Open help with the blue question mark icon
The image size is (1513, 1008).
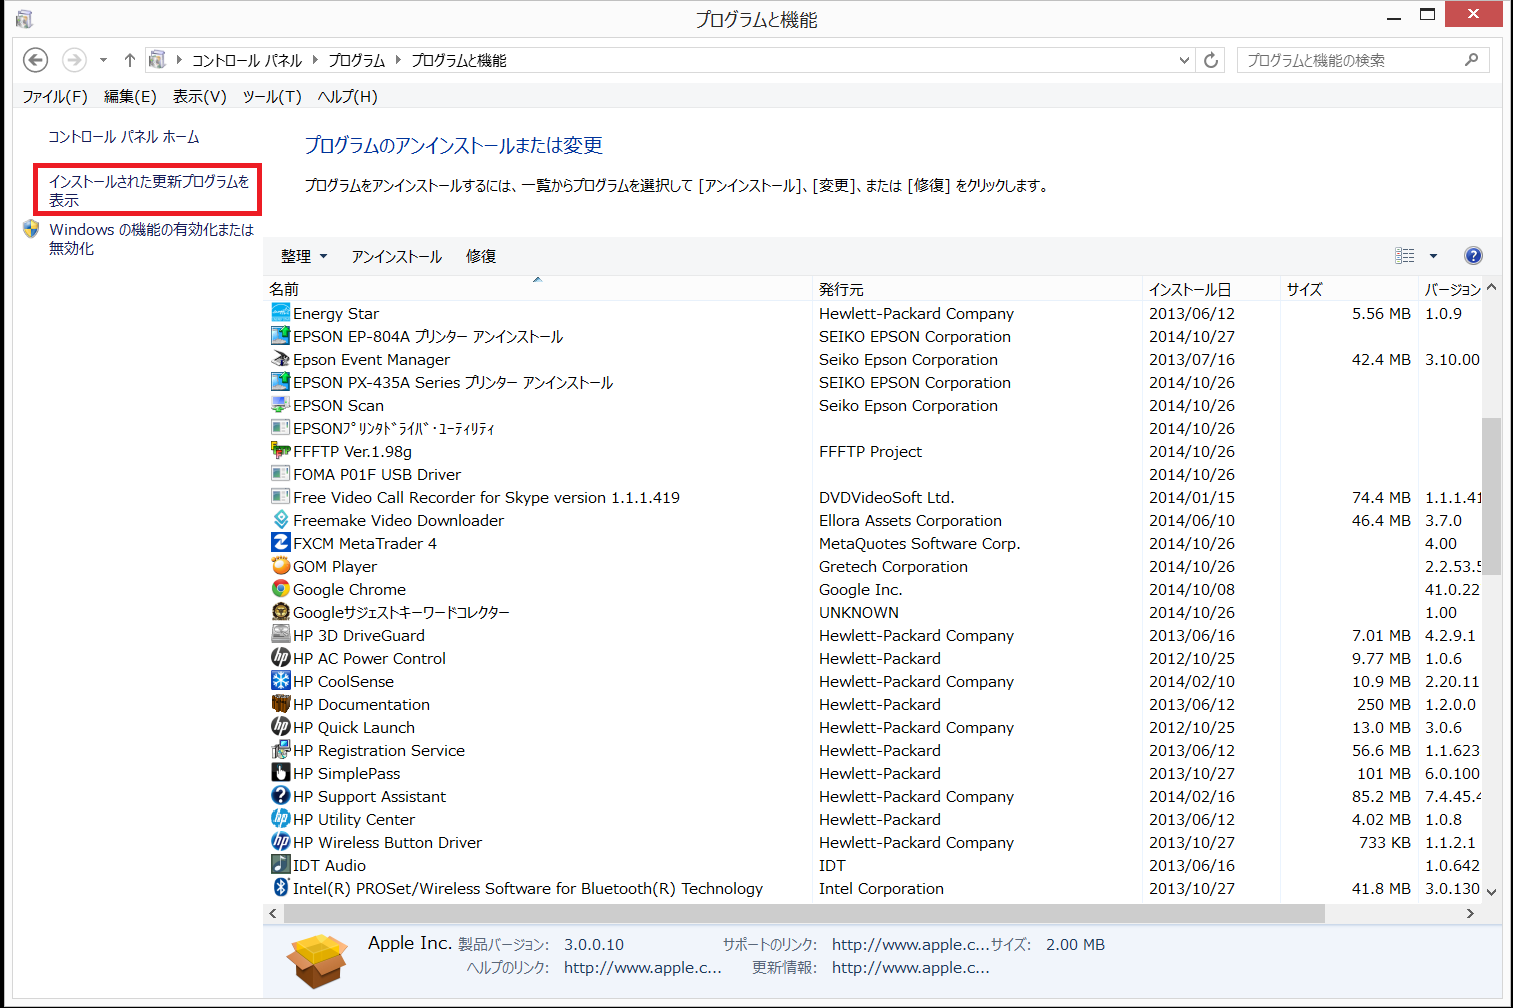point(1473,256)
